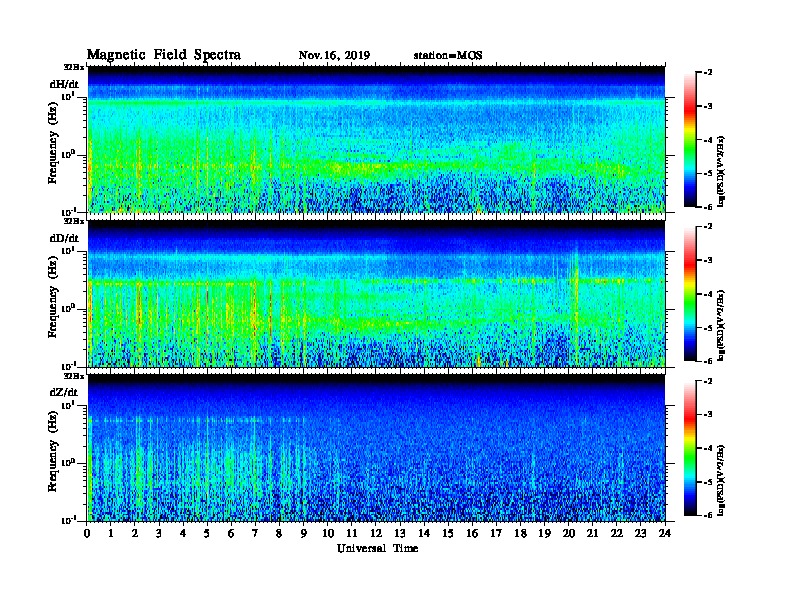
Task: Click hour "17" on the time axis
Action: coord(497,534)
